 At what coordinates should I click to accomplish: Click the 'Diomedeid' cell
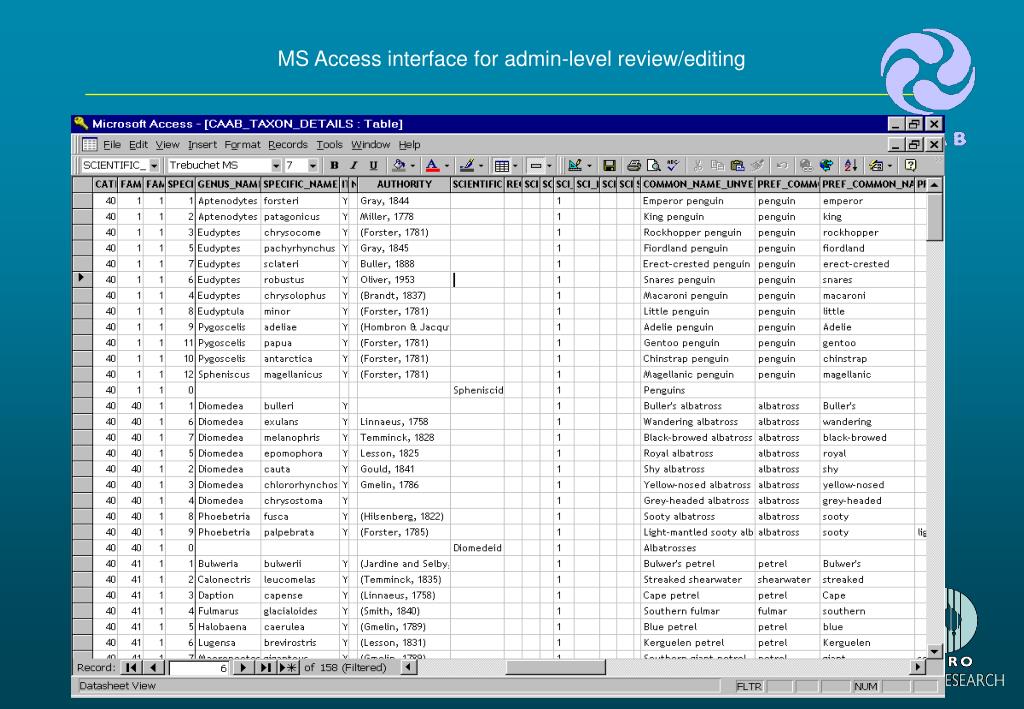click(x=477, y=548)
